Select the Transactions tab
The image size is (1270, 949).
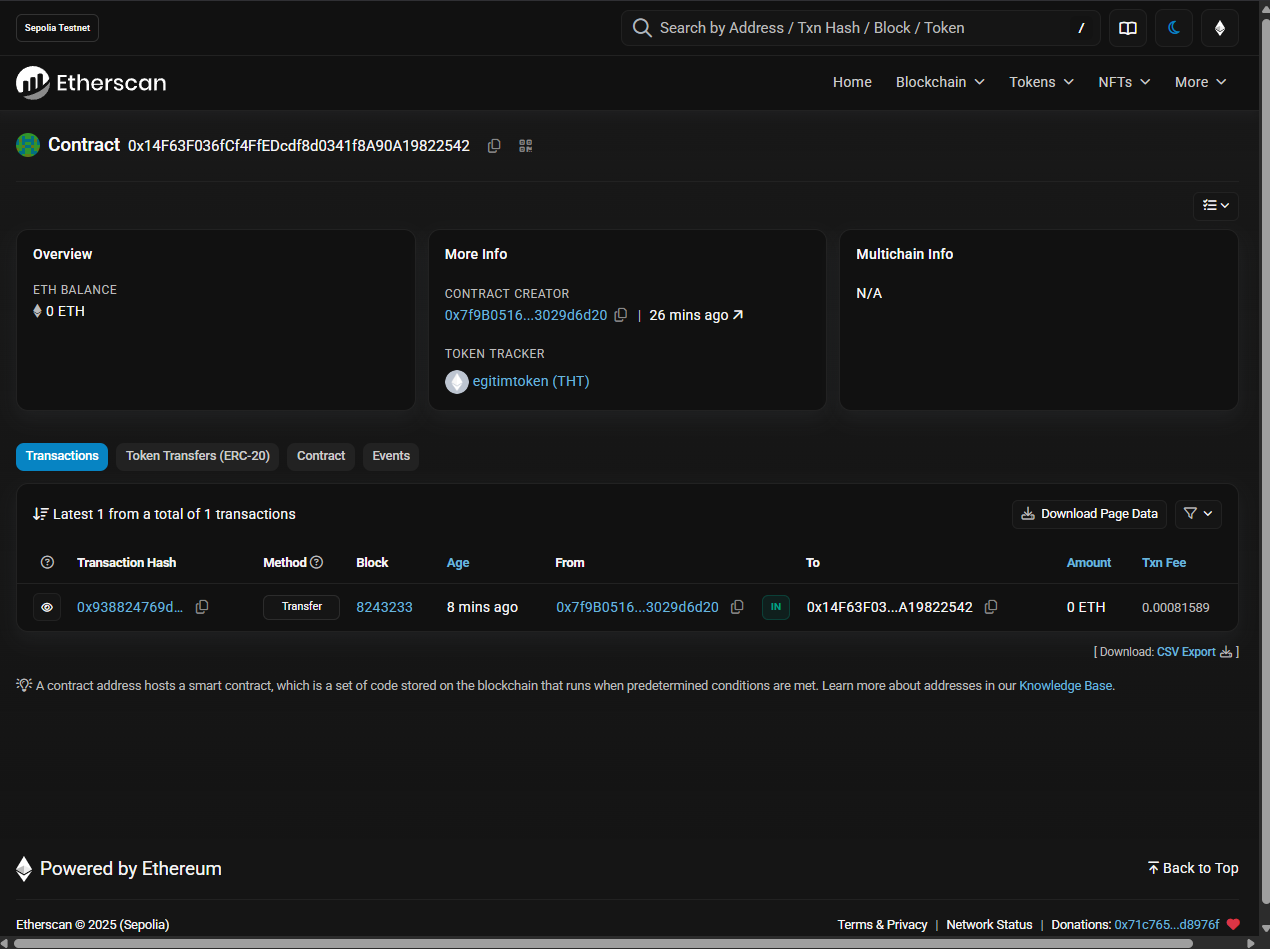pos(62,456)
